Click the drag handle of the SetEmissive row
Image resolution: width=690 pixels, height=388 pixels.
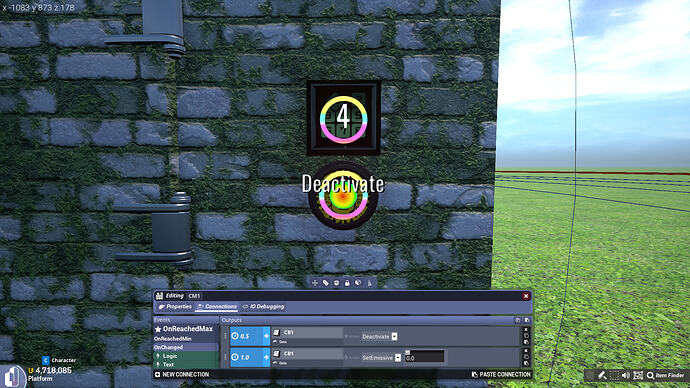225,357
